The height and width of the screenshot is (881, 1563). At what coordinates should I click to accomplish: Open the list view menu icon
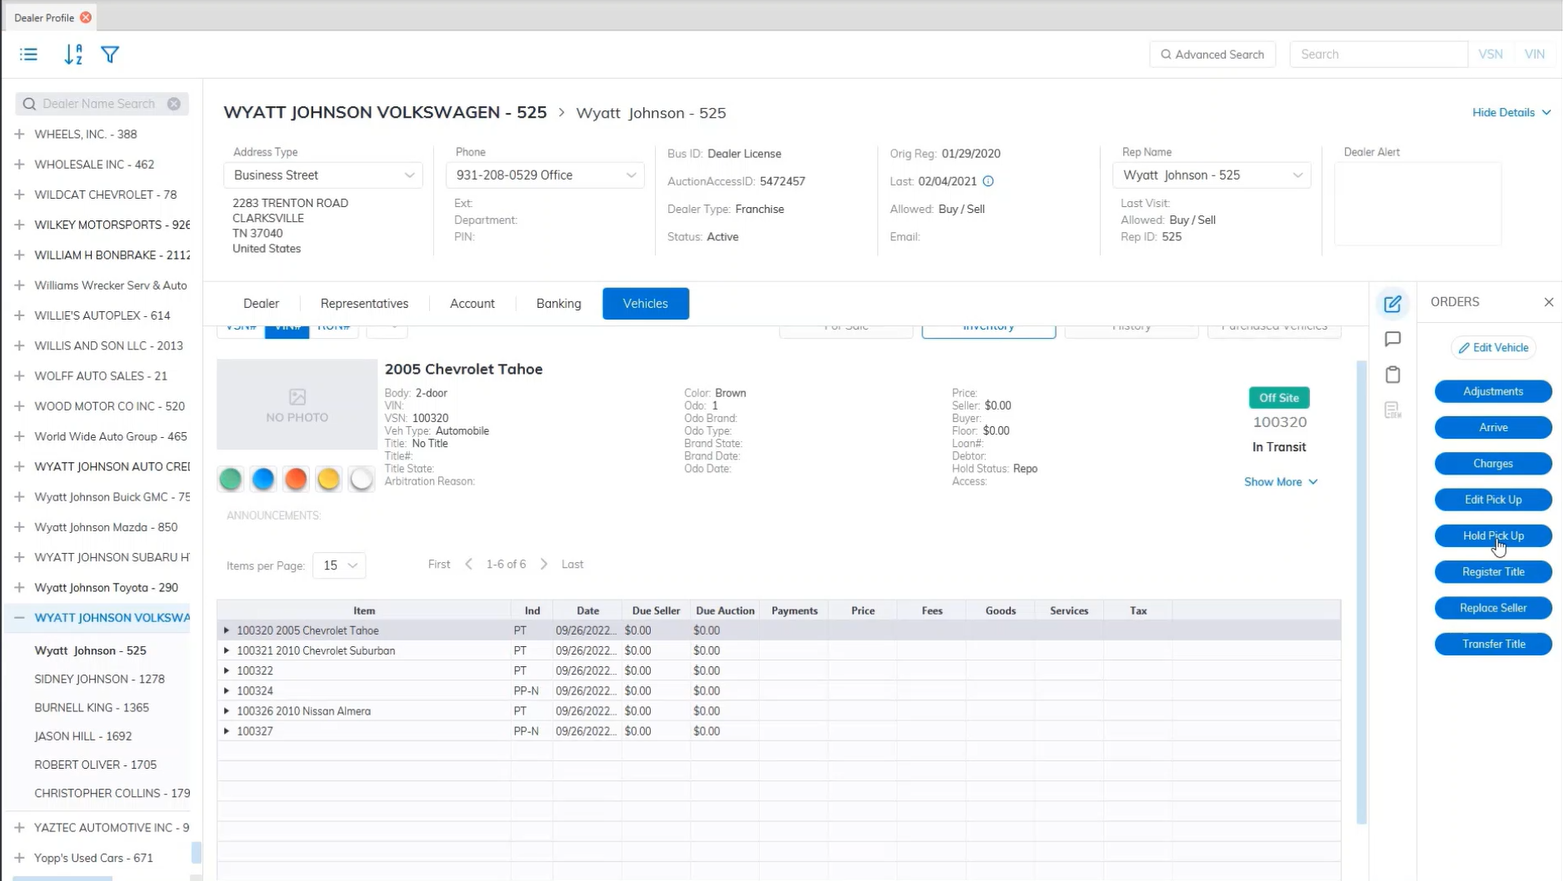[x=28, y=55]
